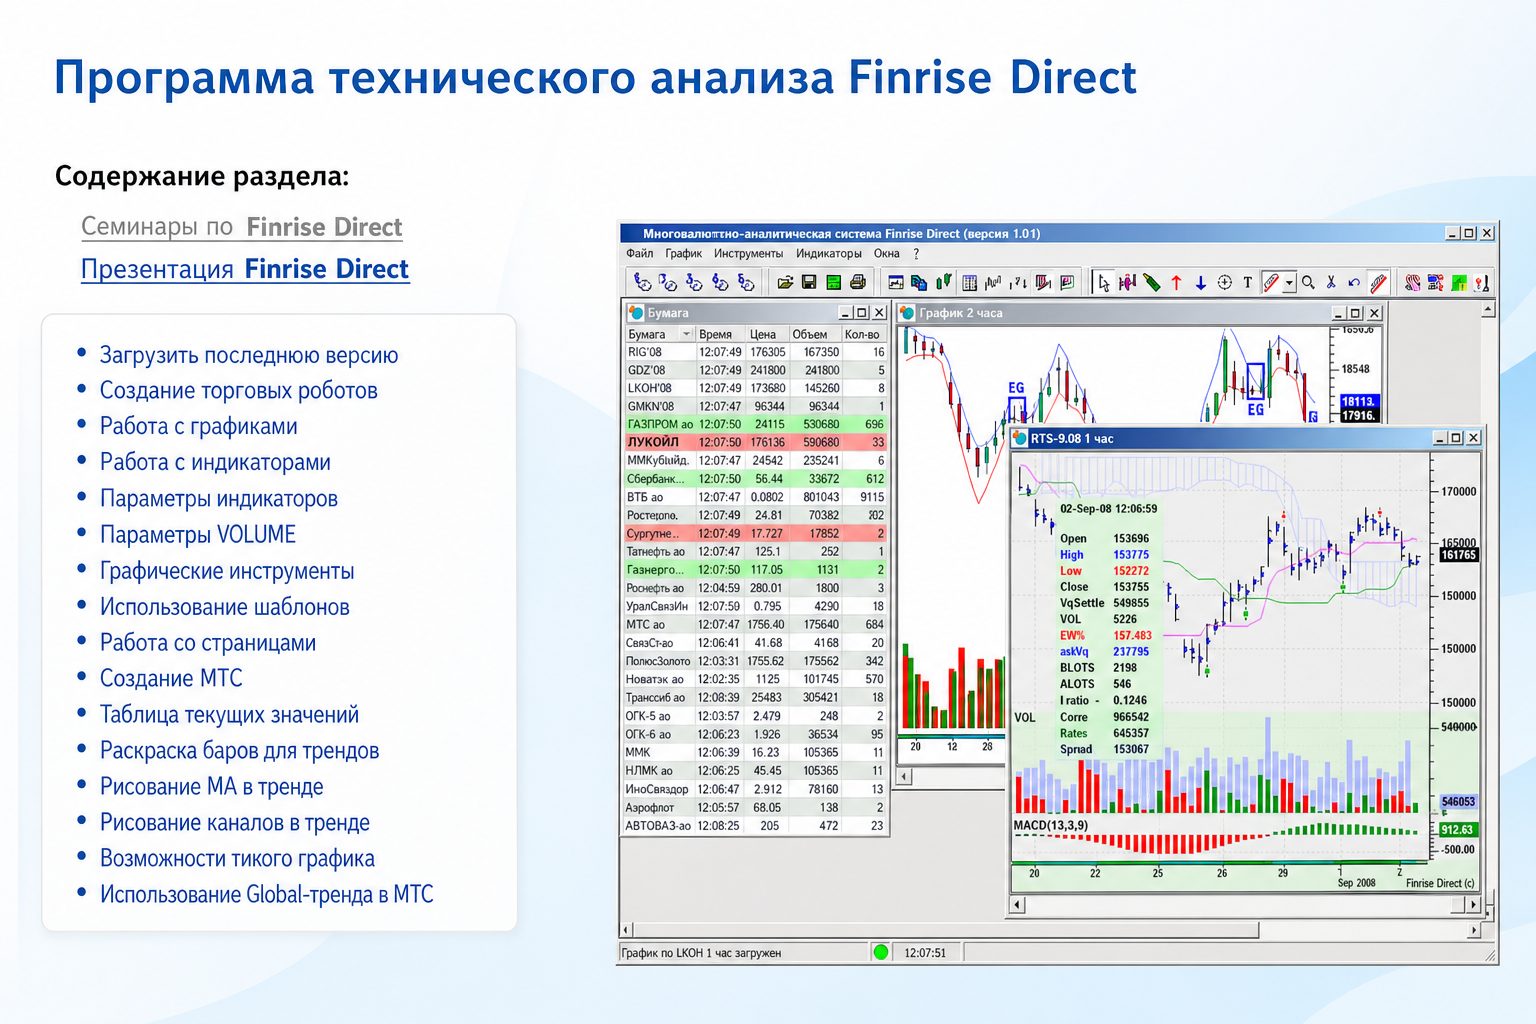Select the circle target tool
The width and height of the screenshot is (1536, 1024).
coord(1225,283)
